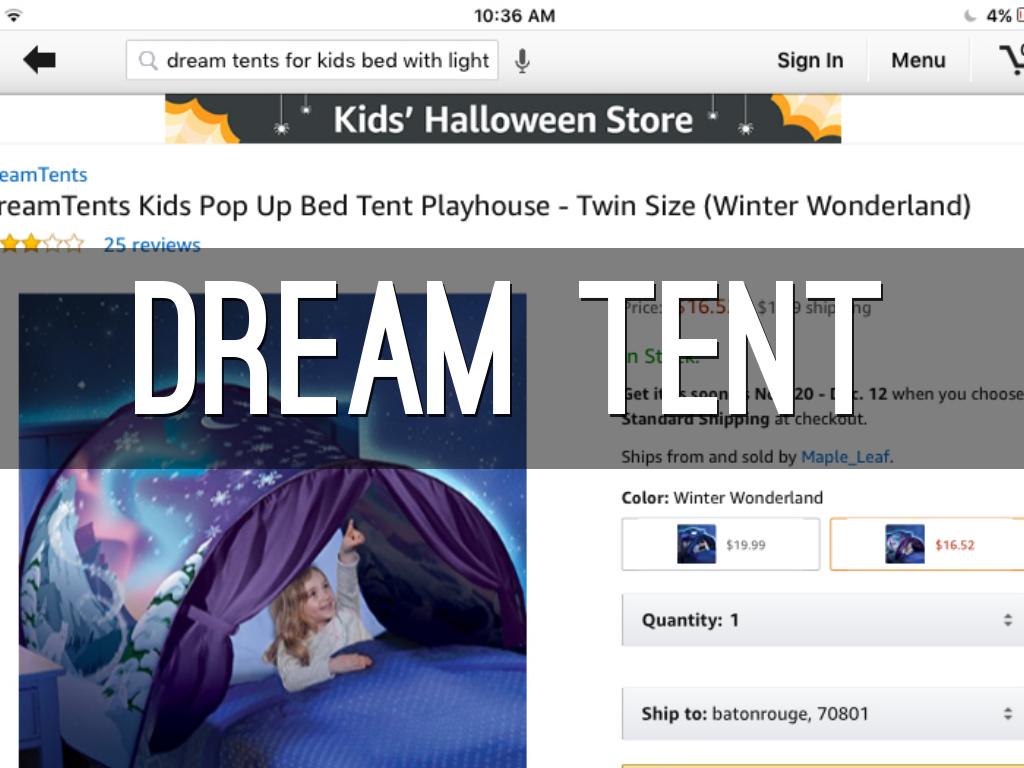Open the Ship to batonrouge dropdown

point(823,713)
